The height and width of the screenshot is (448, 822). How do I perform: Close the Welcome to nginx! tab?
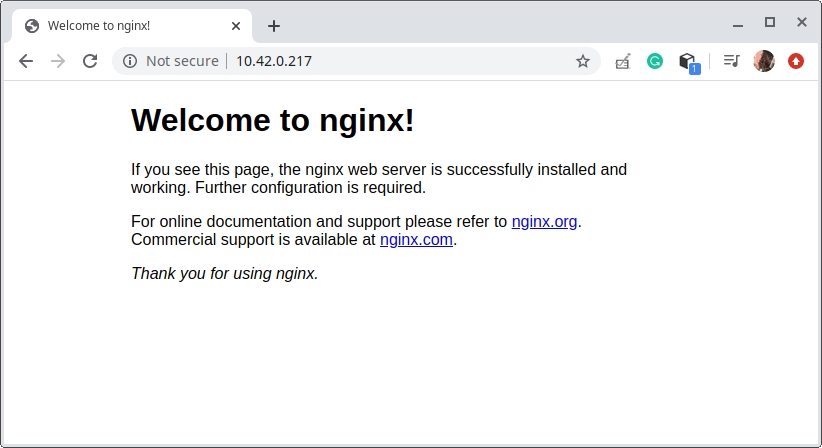pos(236,26)
